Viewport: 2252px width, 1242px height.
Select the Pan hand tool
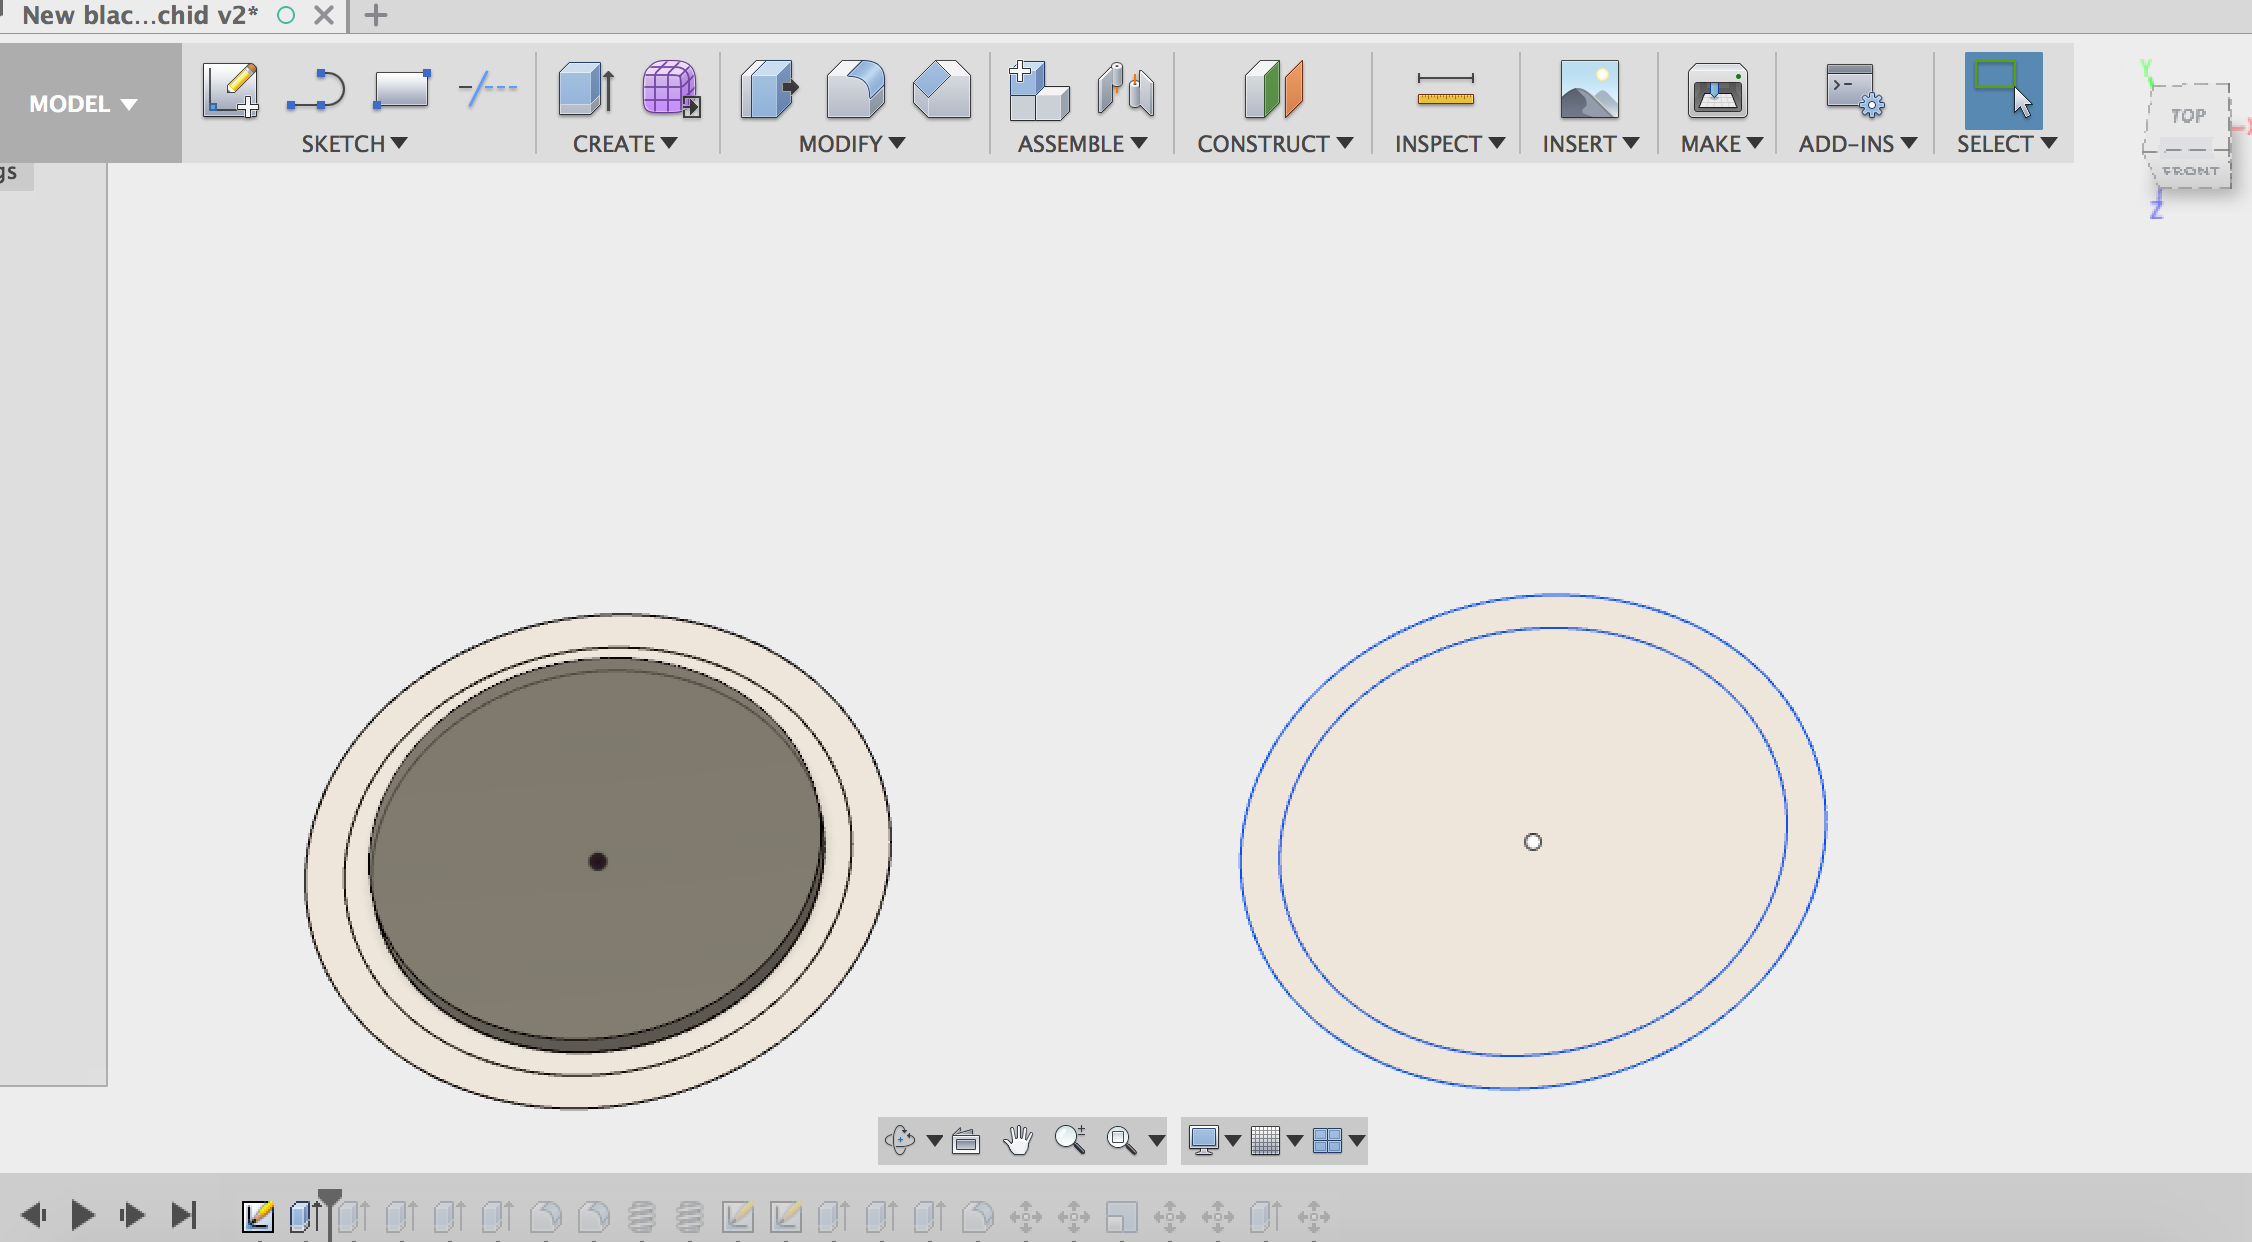pyautogui.click(x=1018, y=1140)
